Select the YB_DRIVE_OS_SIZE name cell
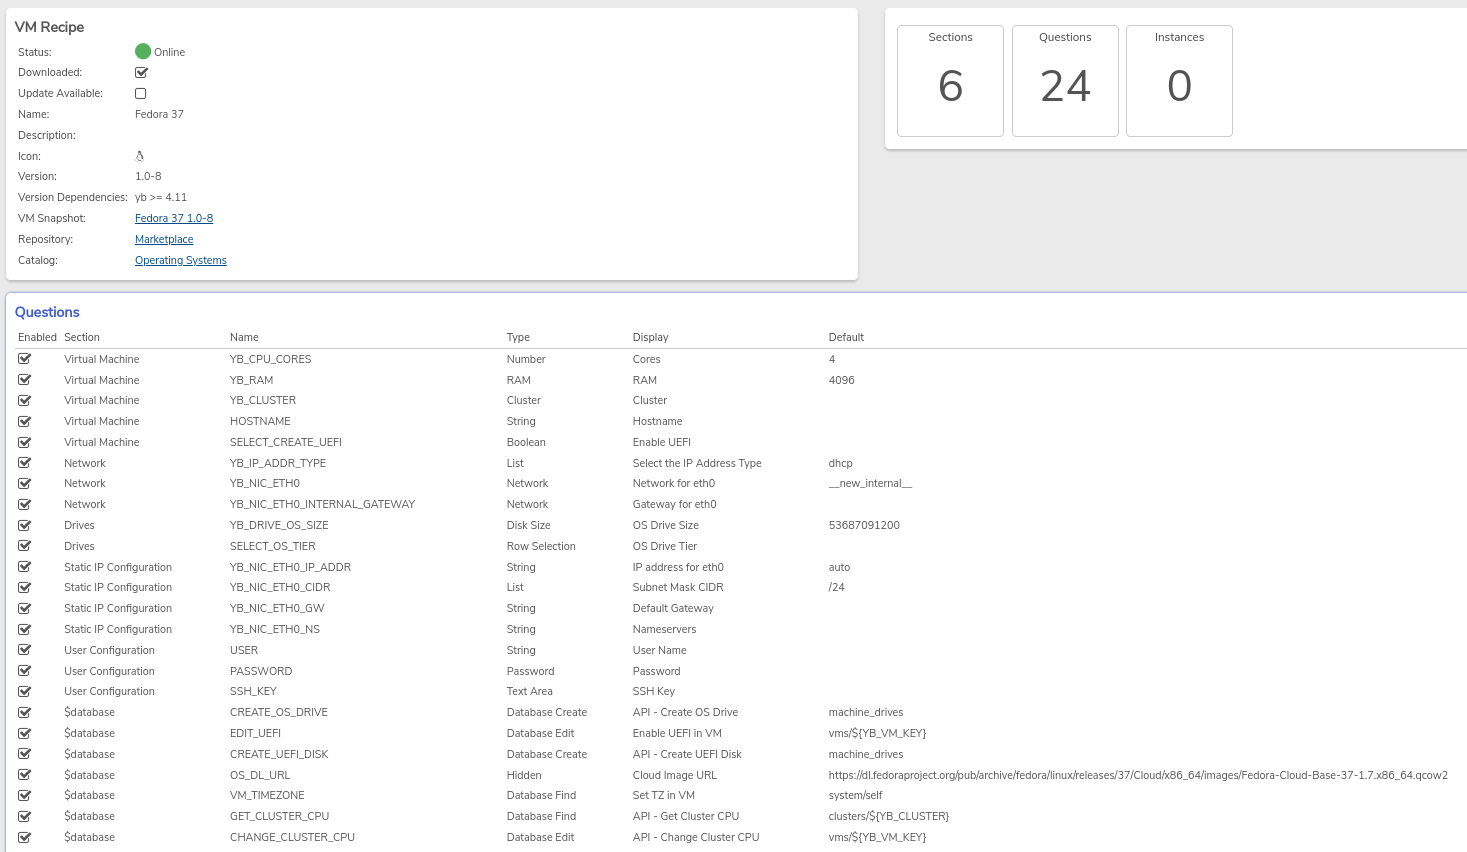Screen dimensions: 1467x852 [x=279, y=525]
